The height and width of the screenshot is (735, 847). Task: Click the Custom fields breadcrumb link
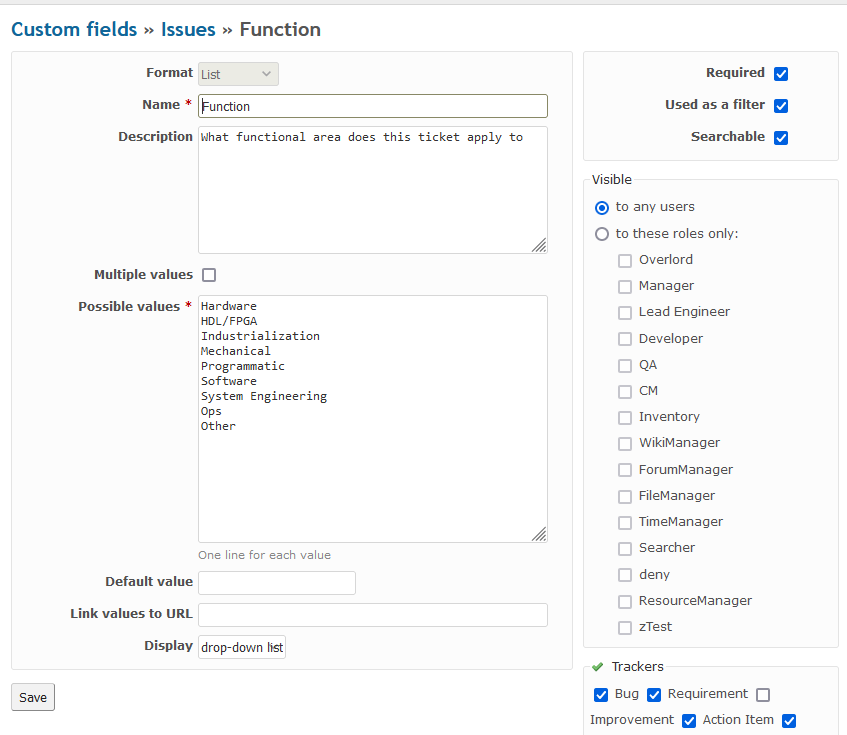74,29
